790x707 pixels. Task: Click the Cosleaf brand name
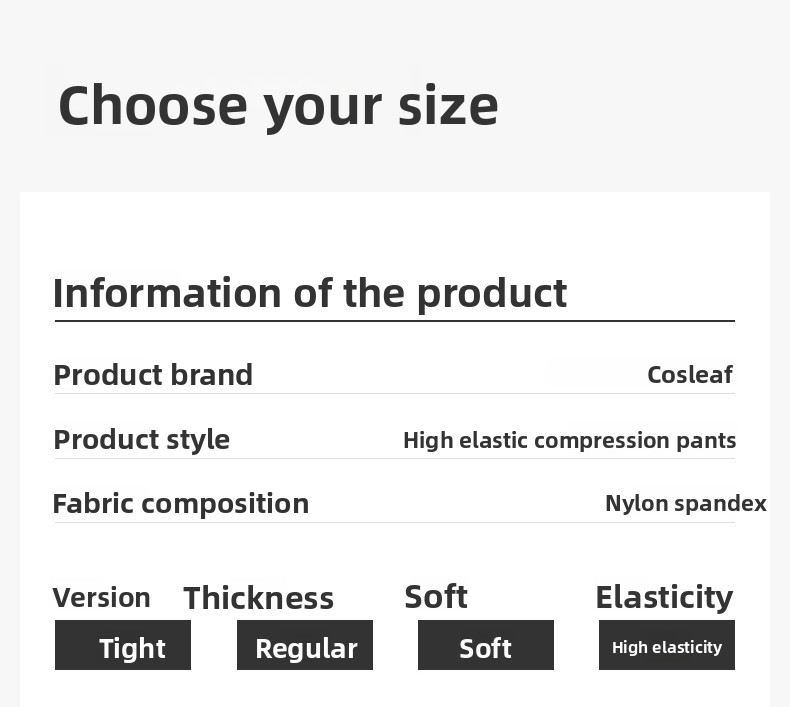[x=689, y=375]
